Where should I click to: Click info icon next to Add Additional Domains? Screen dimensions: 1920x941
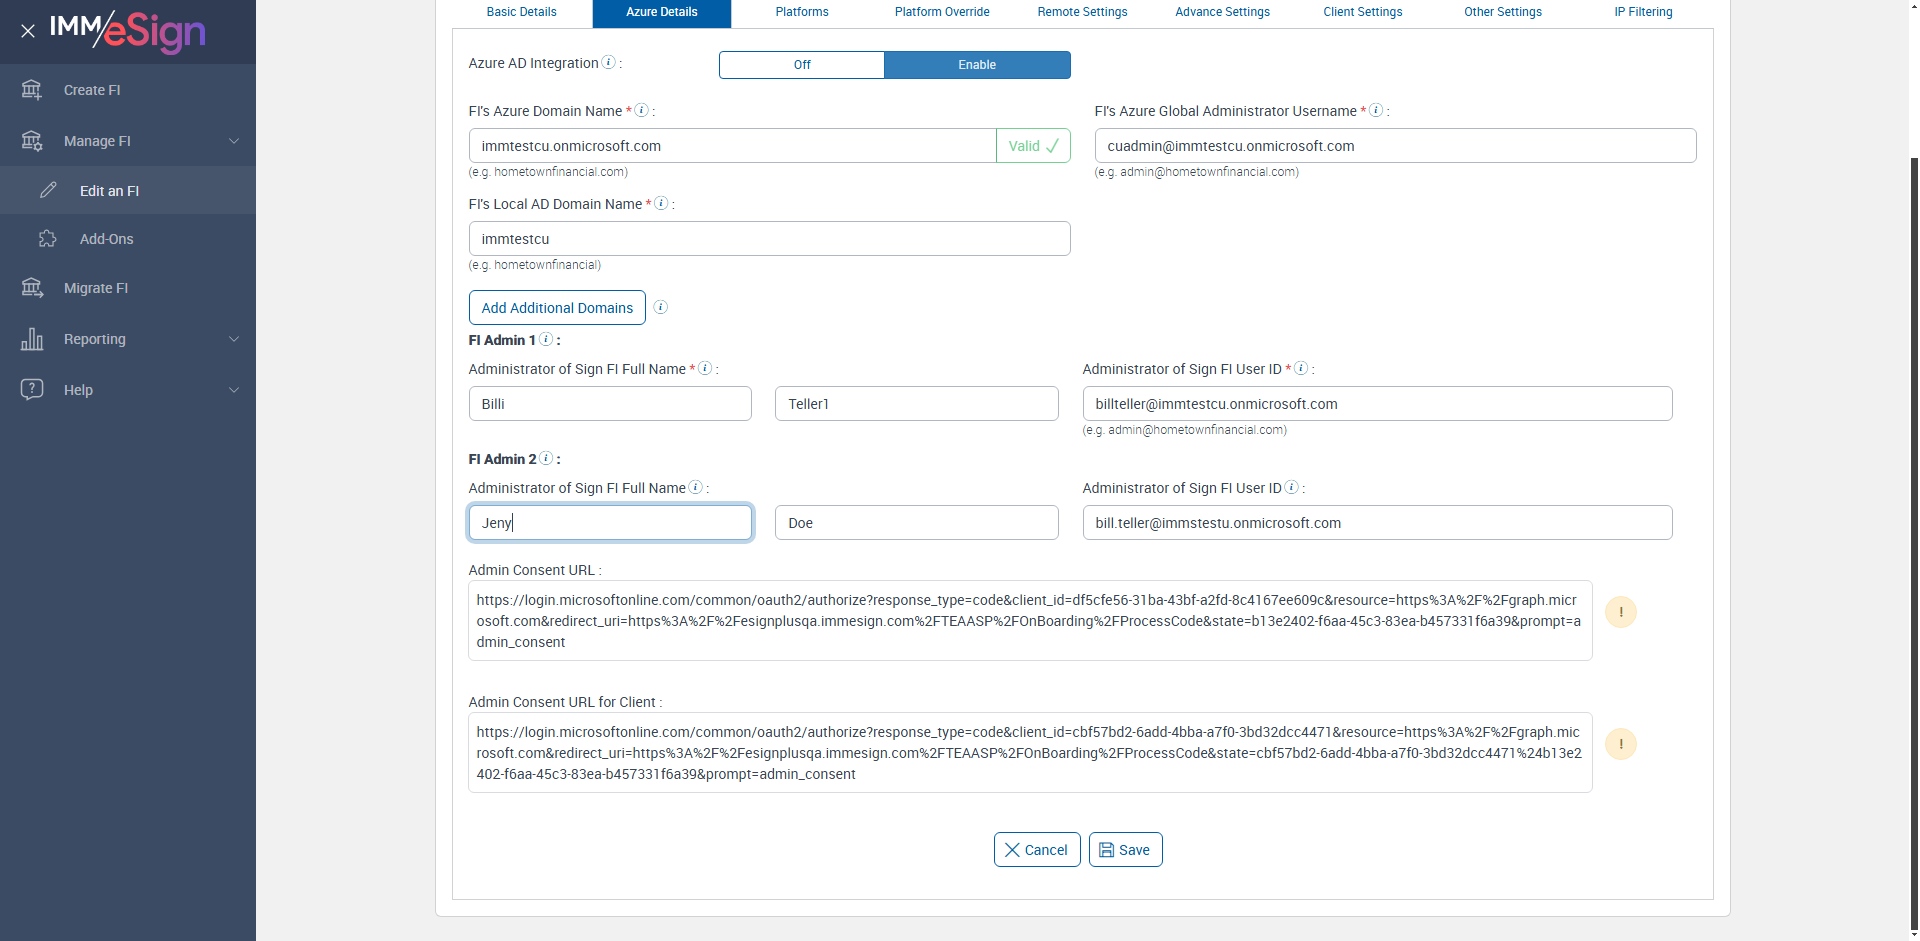coord(661,307)
